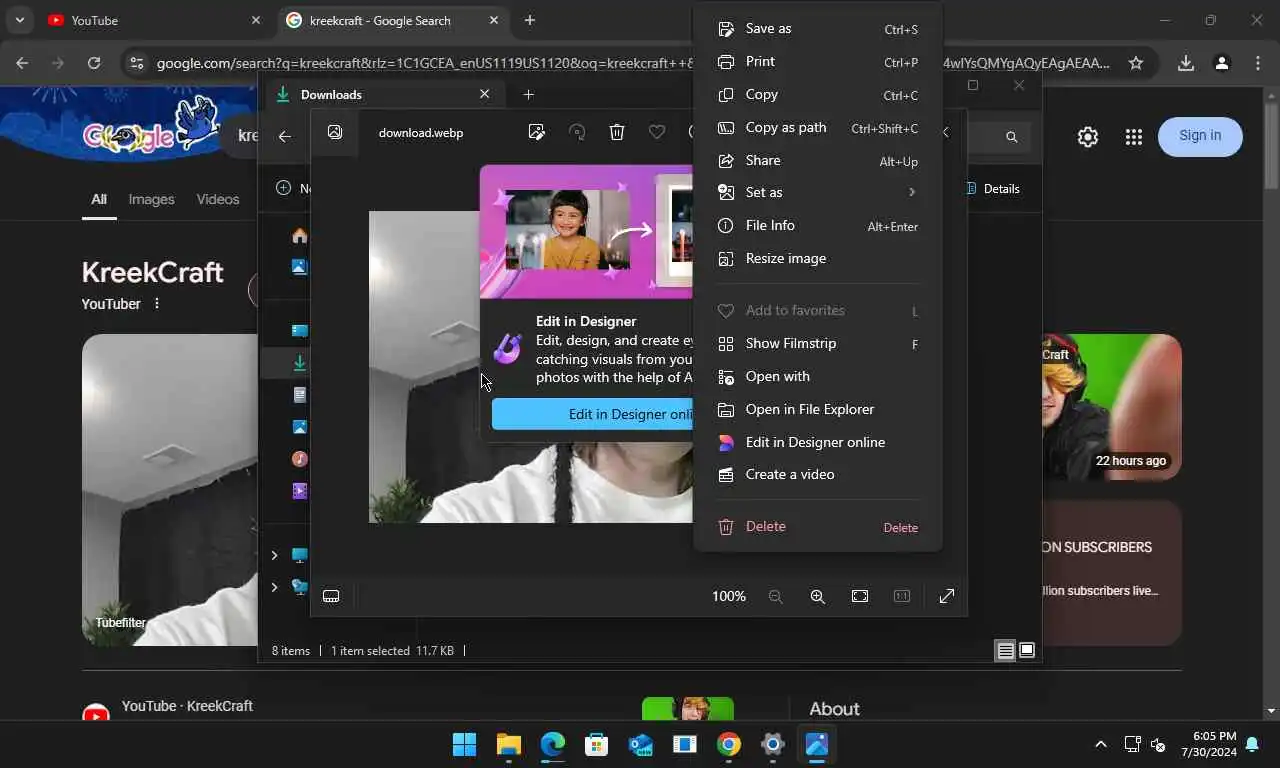Reload the Chrome page
1280x768 pixels.
(x=94, y=63)
